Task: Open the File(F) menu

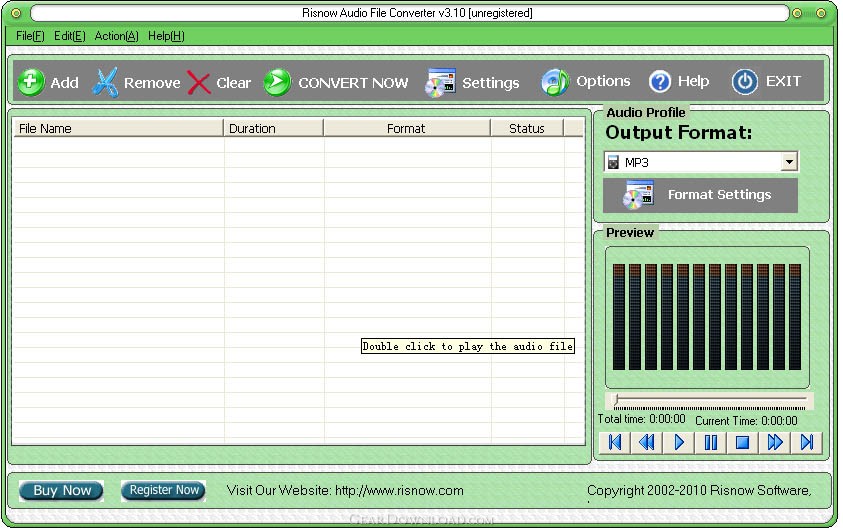Action: [x=30, y=36]
